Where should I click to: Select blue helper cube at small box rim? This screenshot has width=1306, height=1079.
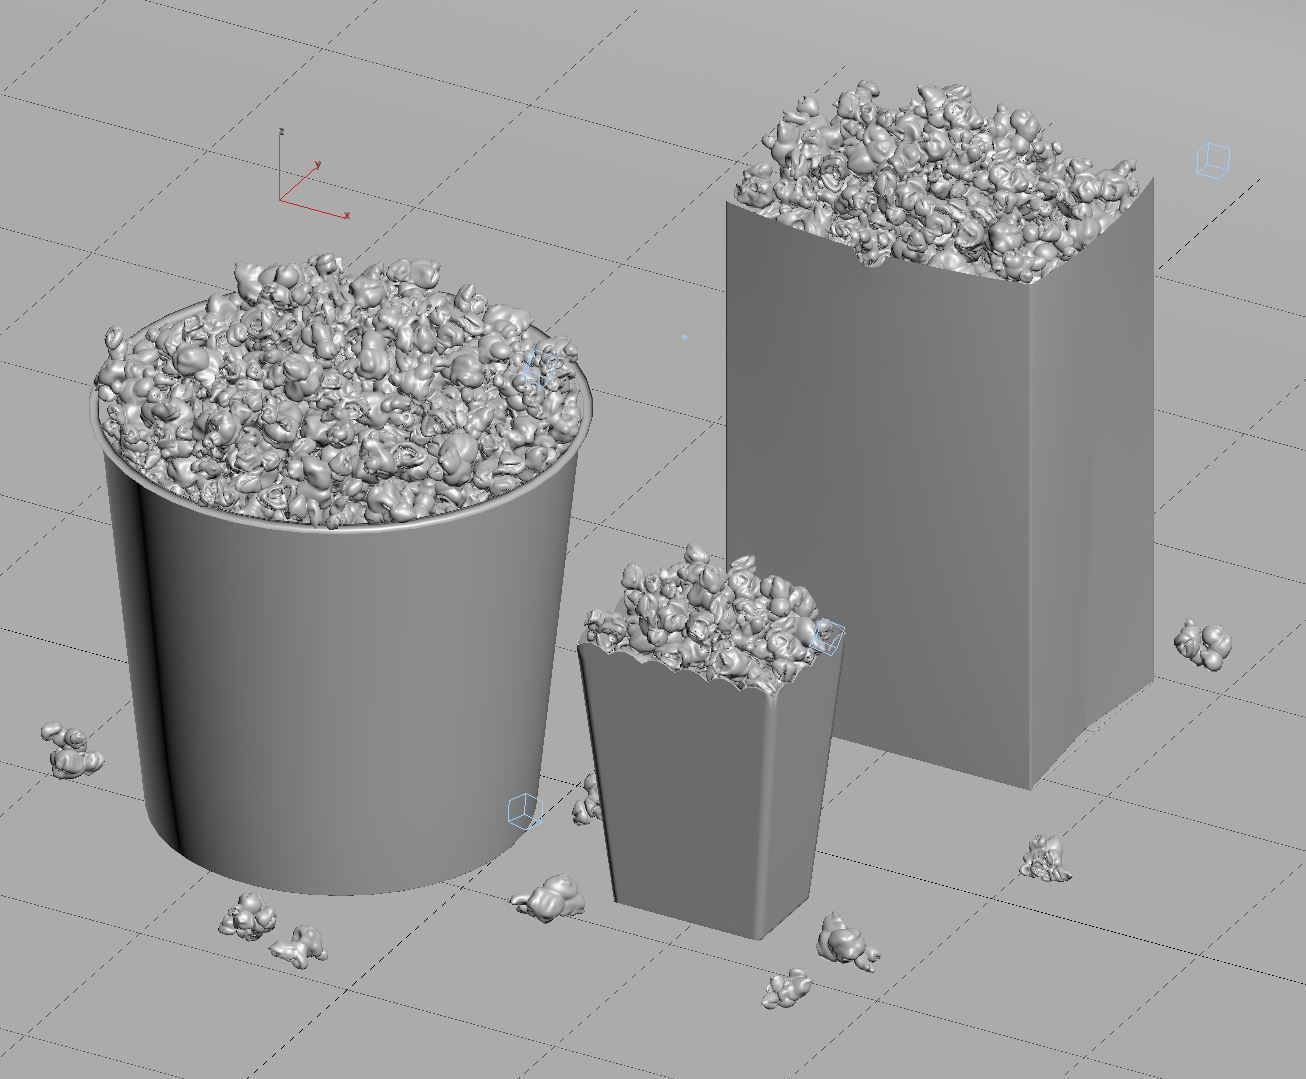pyautogui.click(x=828, y=638)
